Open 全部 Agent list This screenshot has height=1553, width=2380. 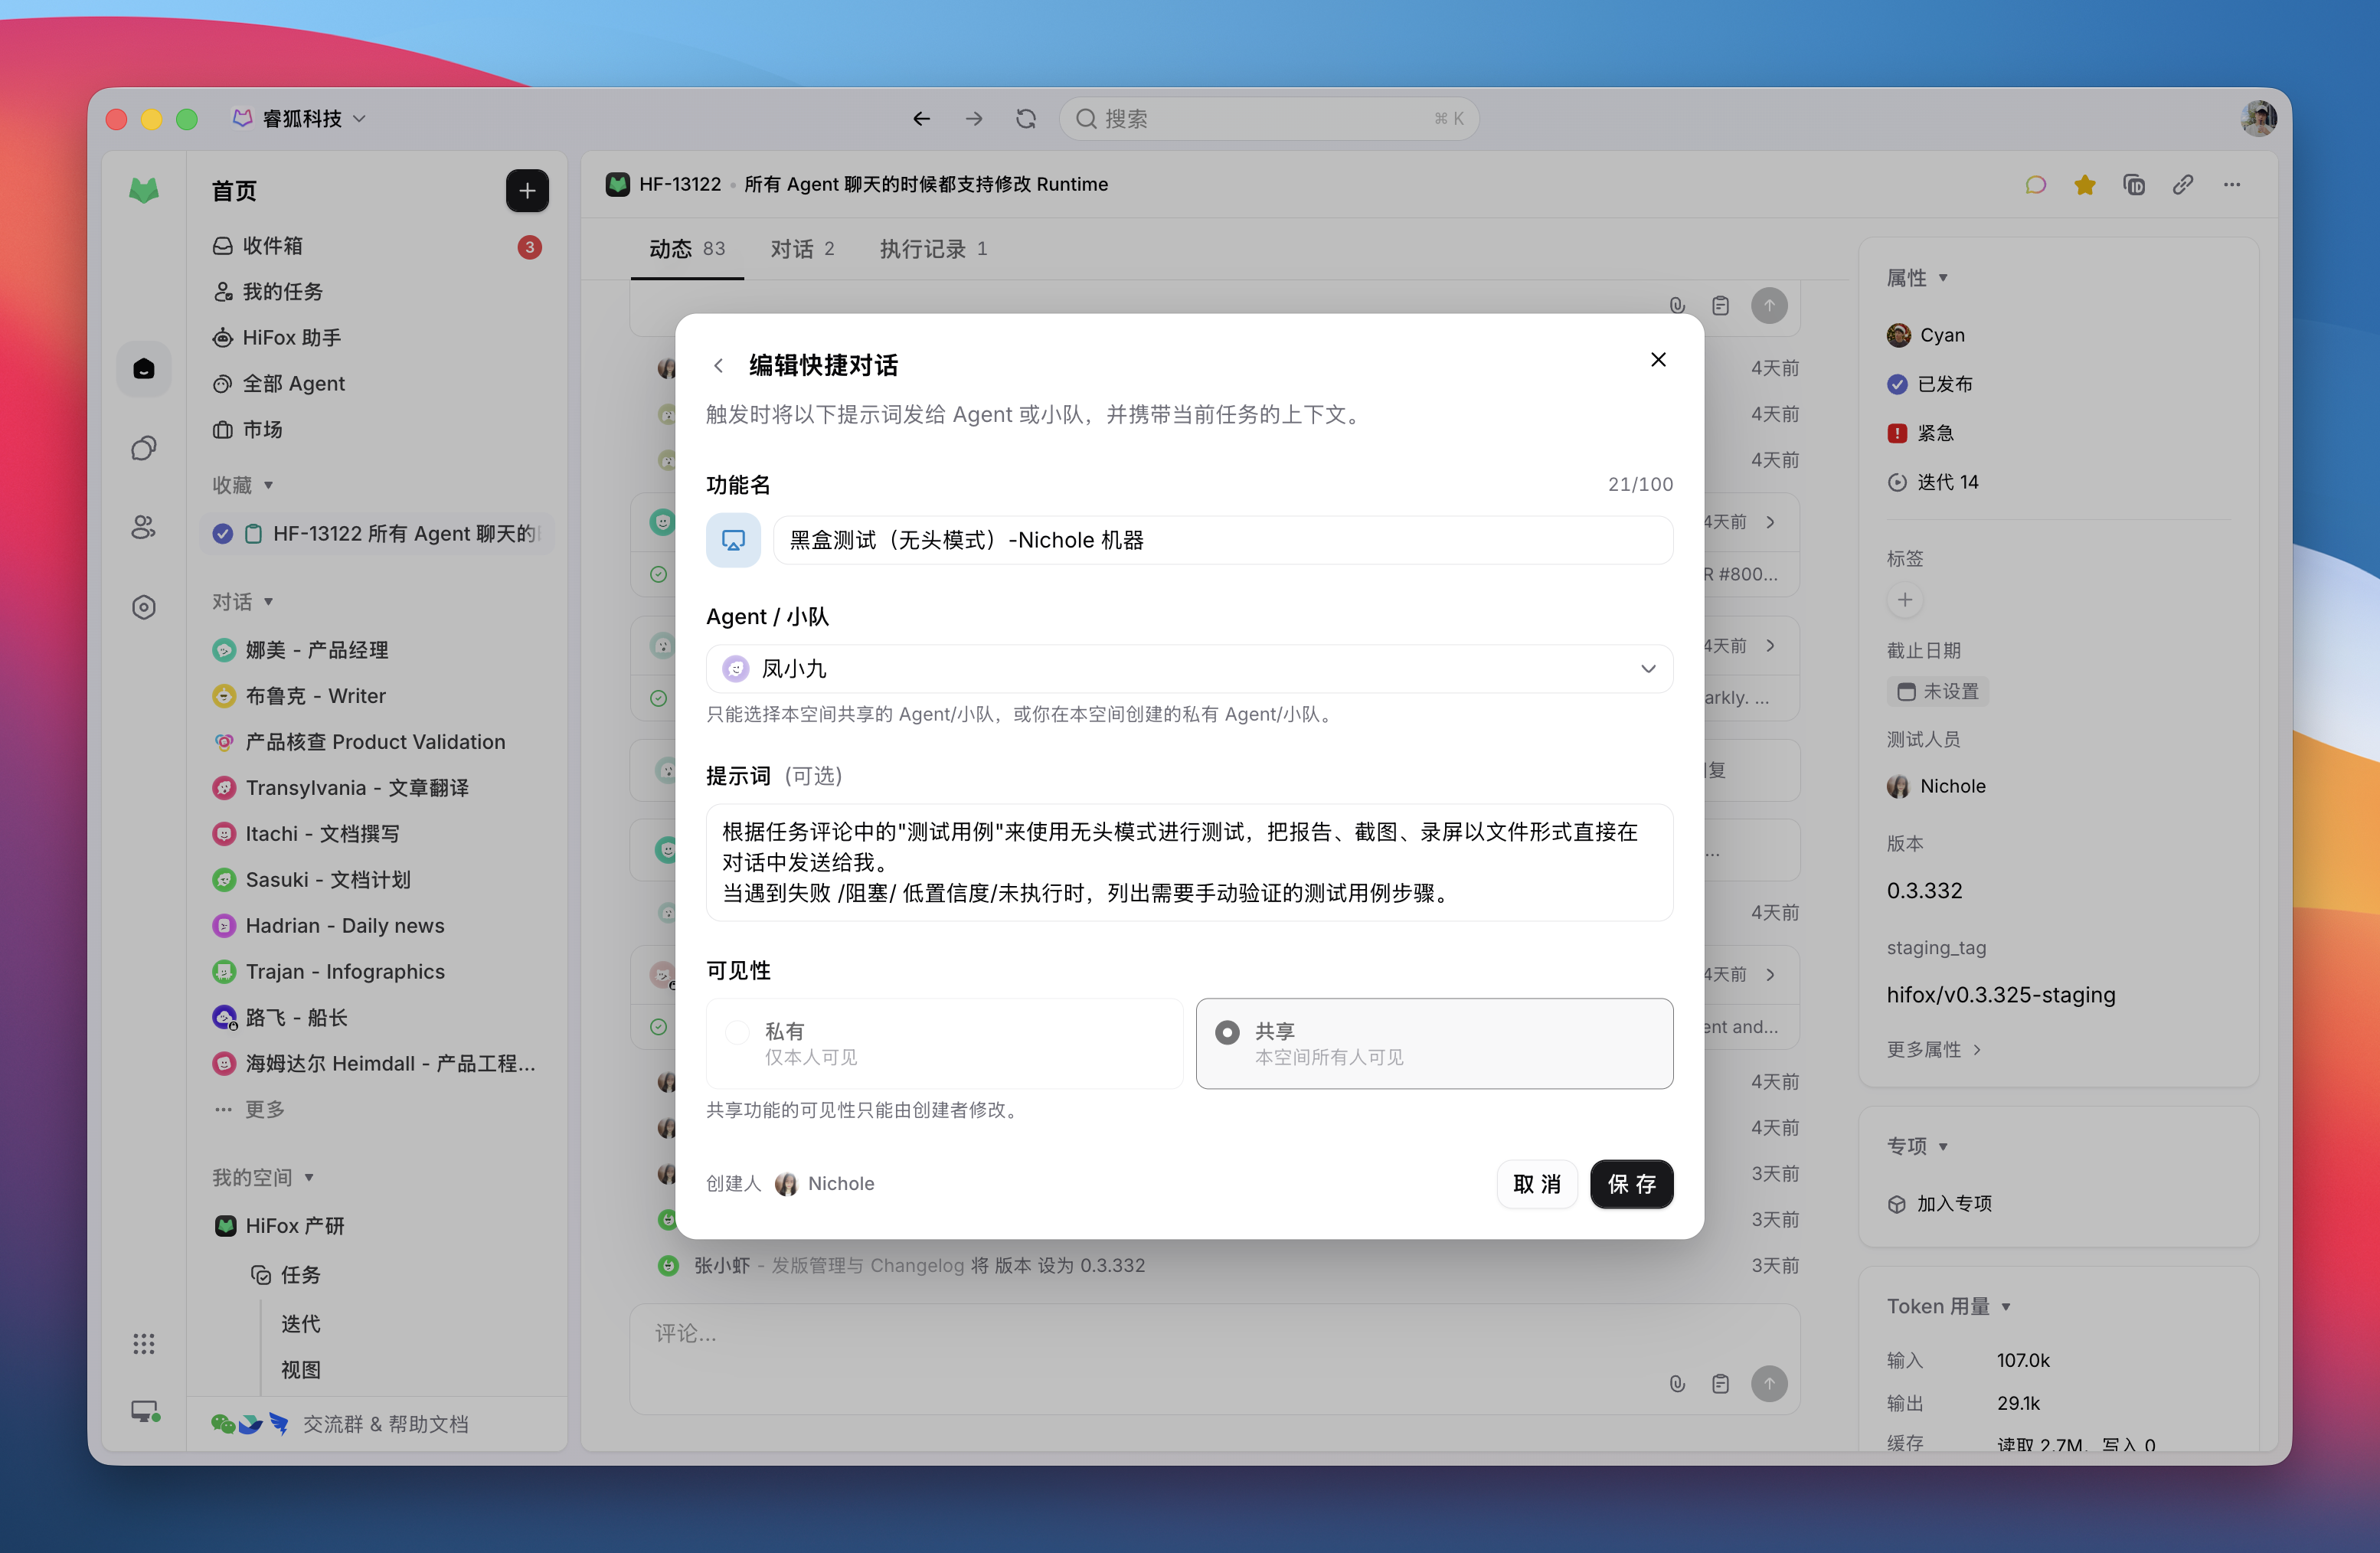376,384
